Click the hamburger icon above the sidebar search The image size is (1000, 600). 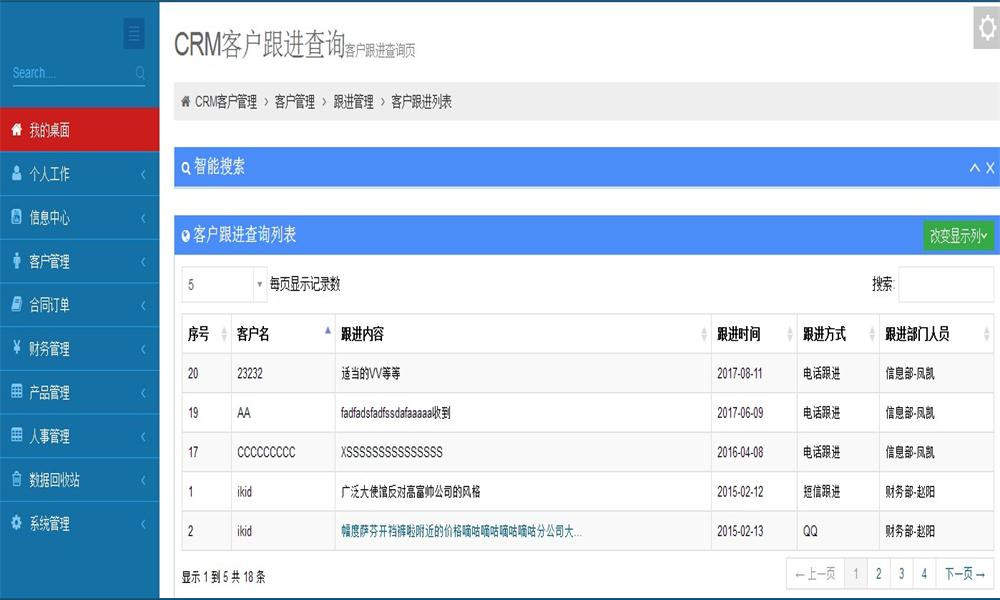click(133, 33)
